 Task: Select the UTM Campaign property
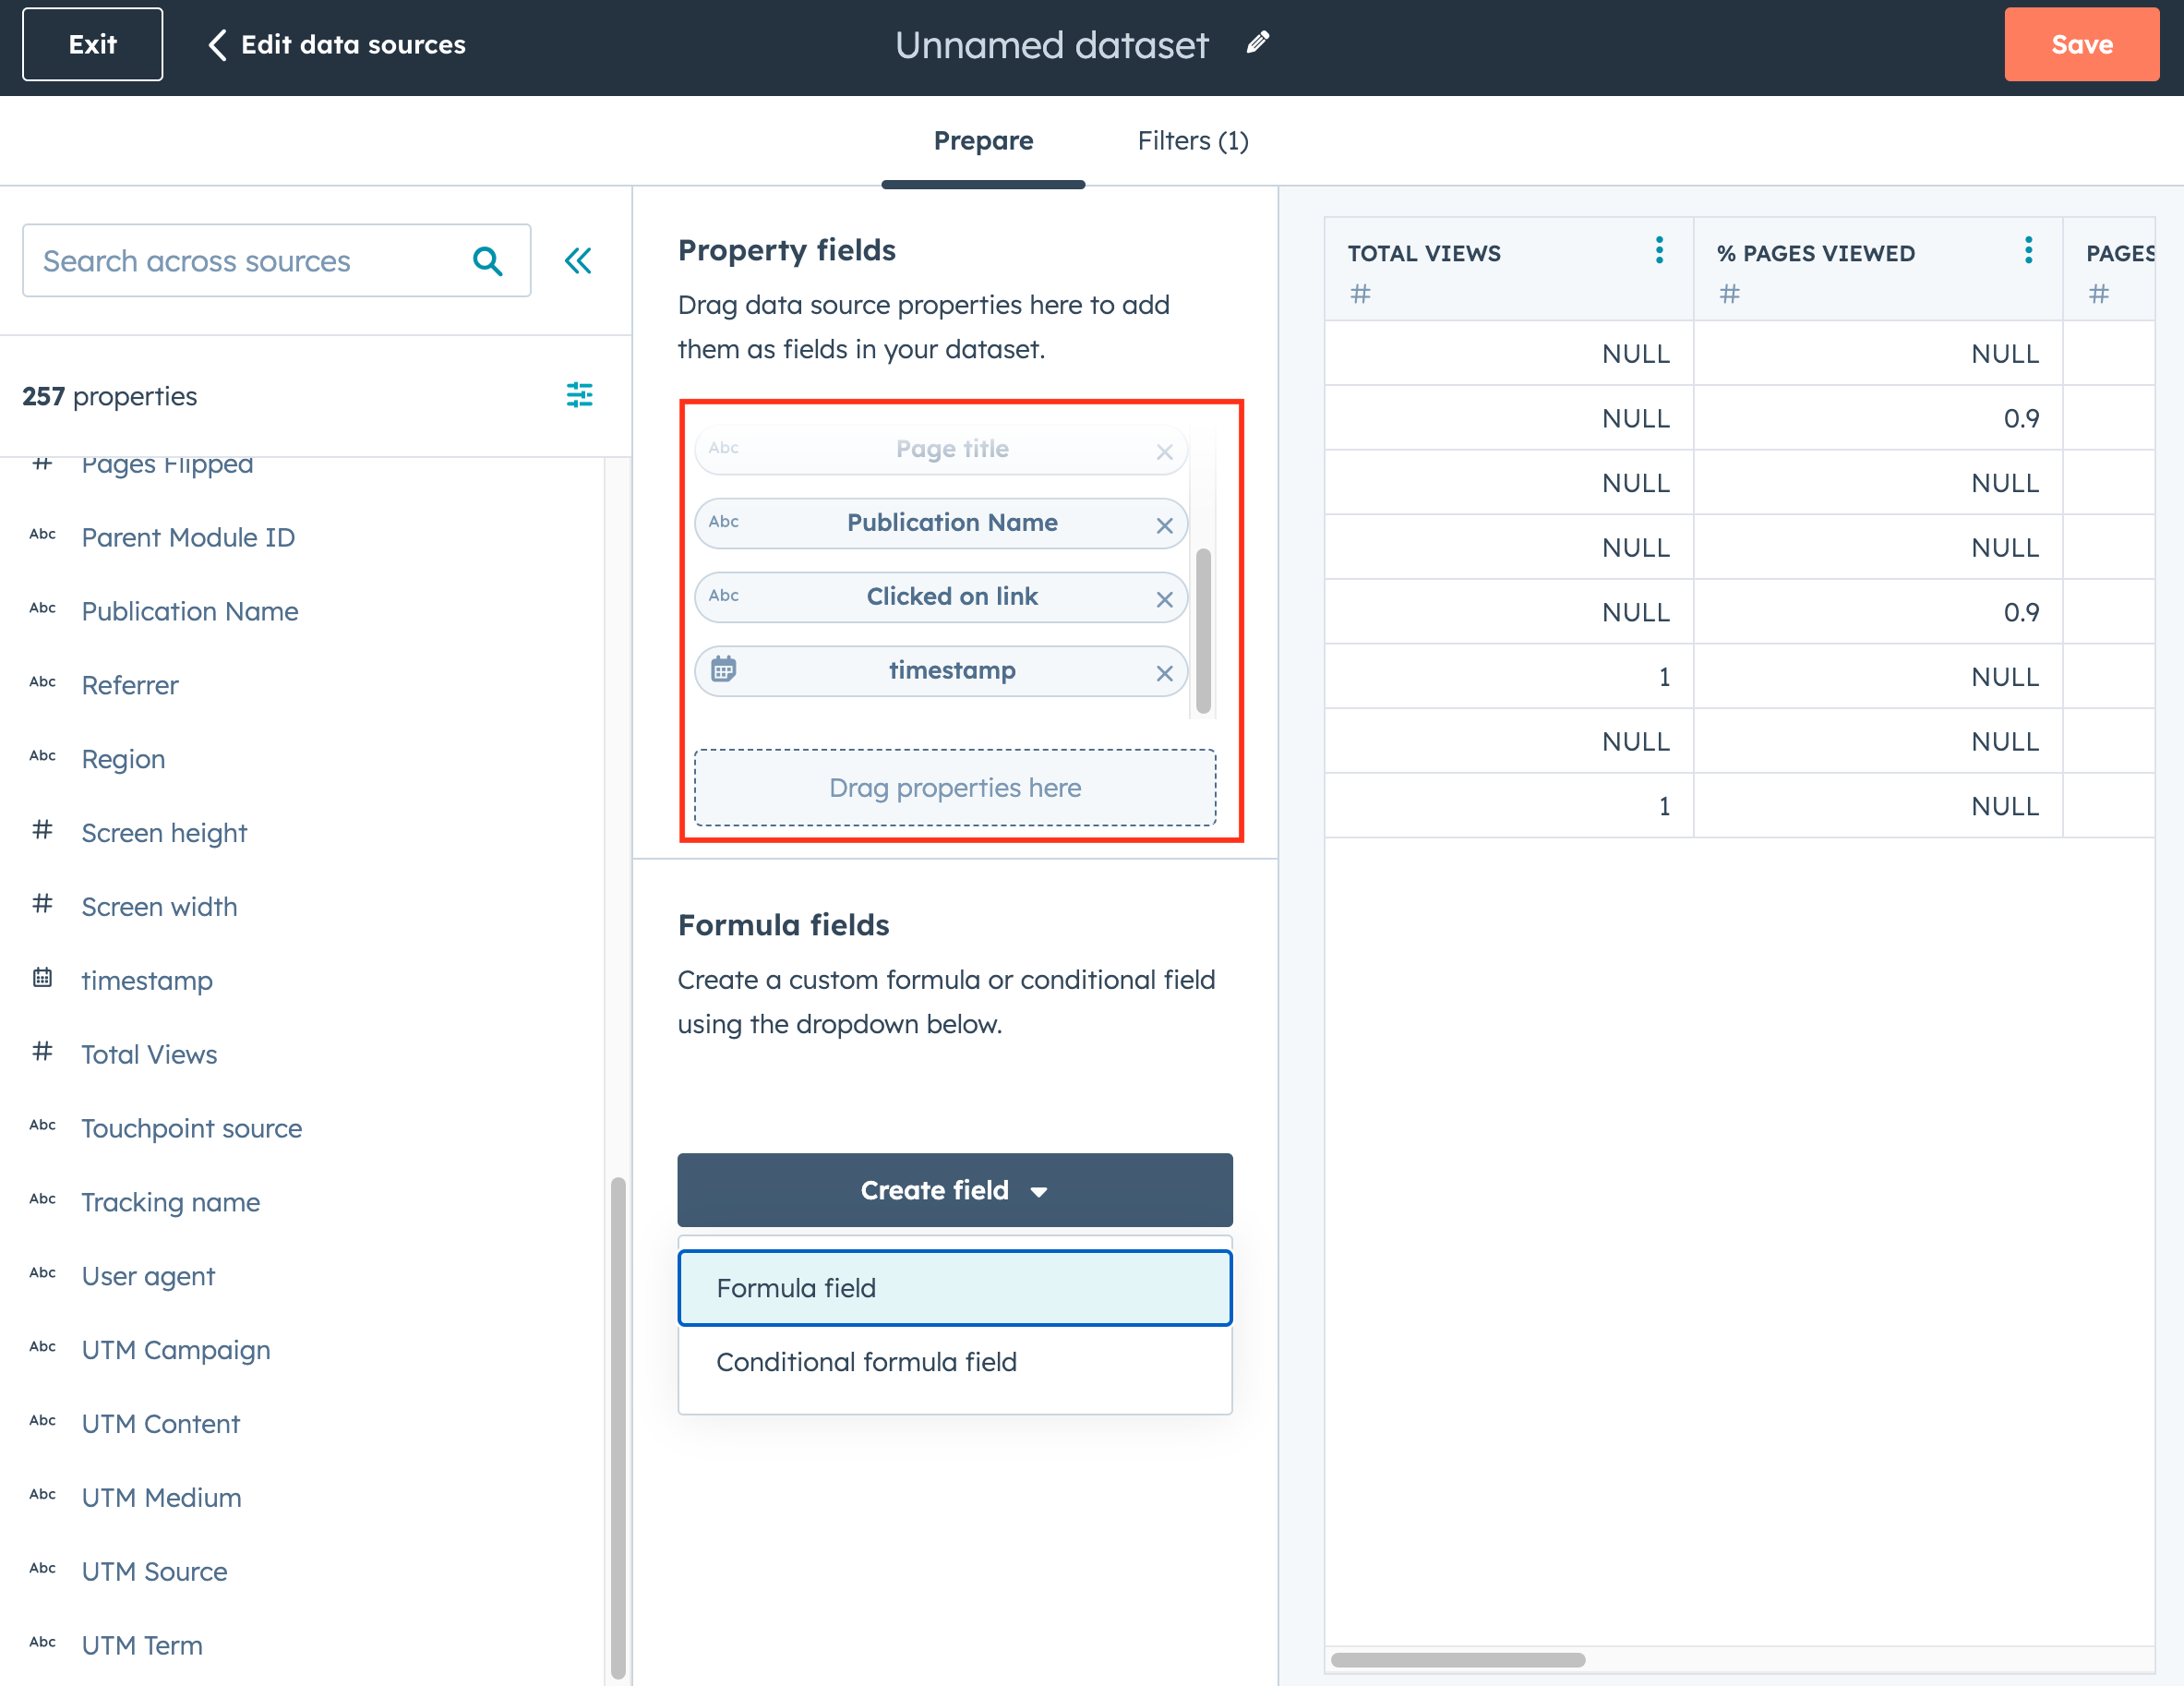176,1350
